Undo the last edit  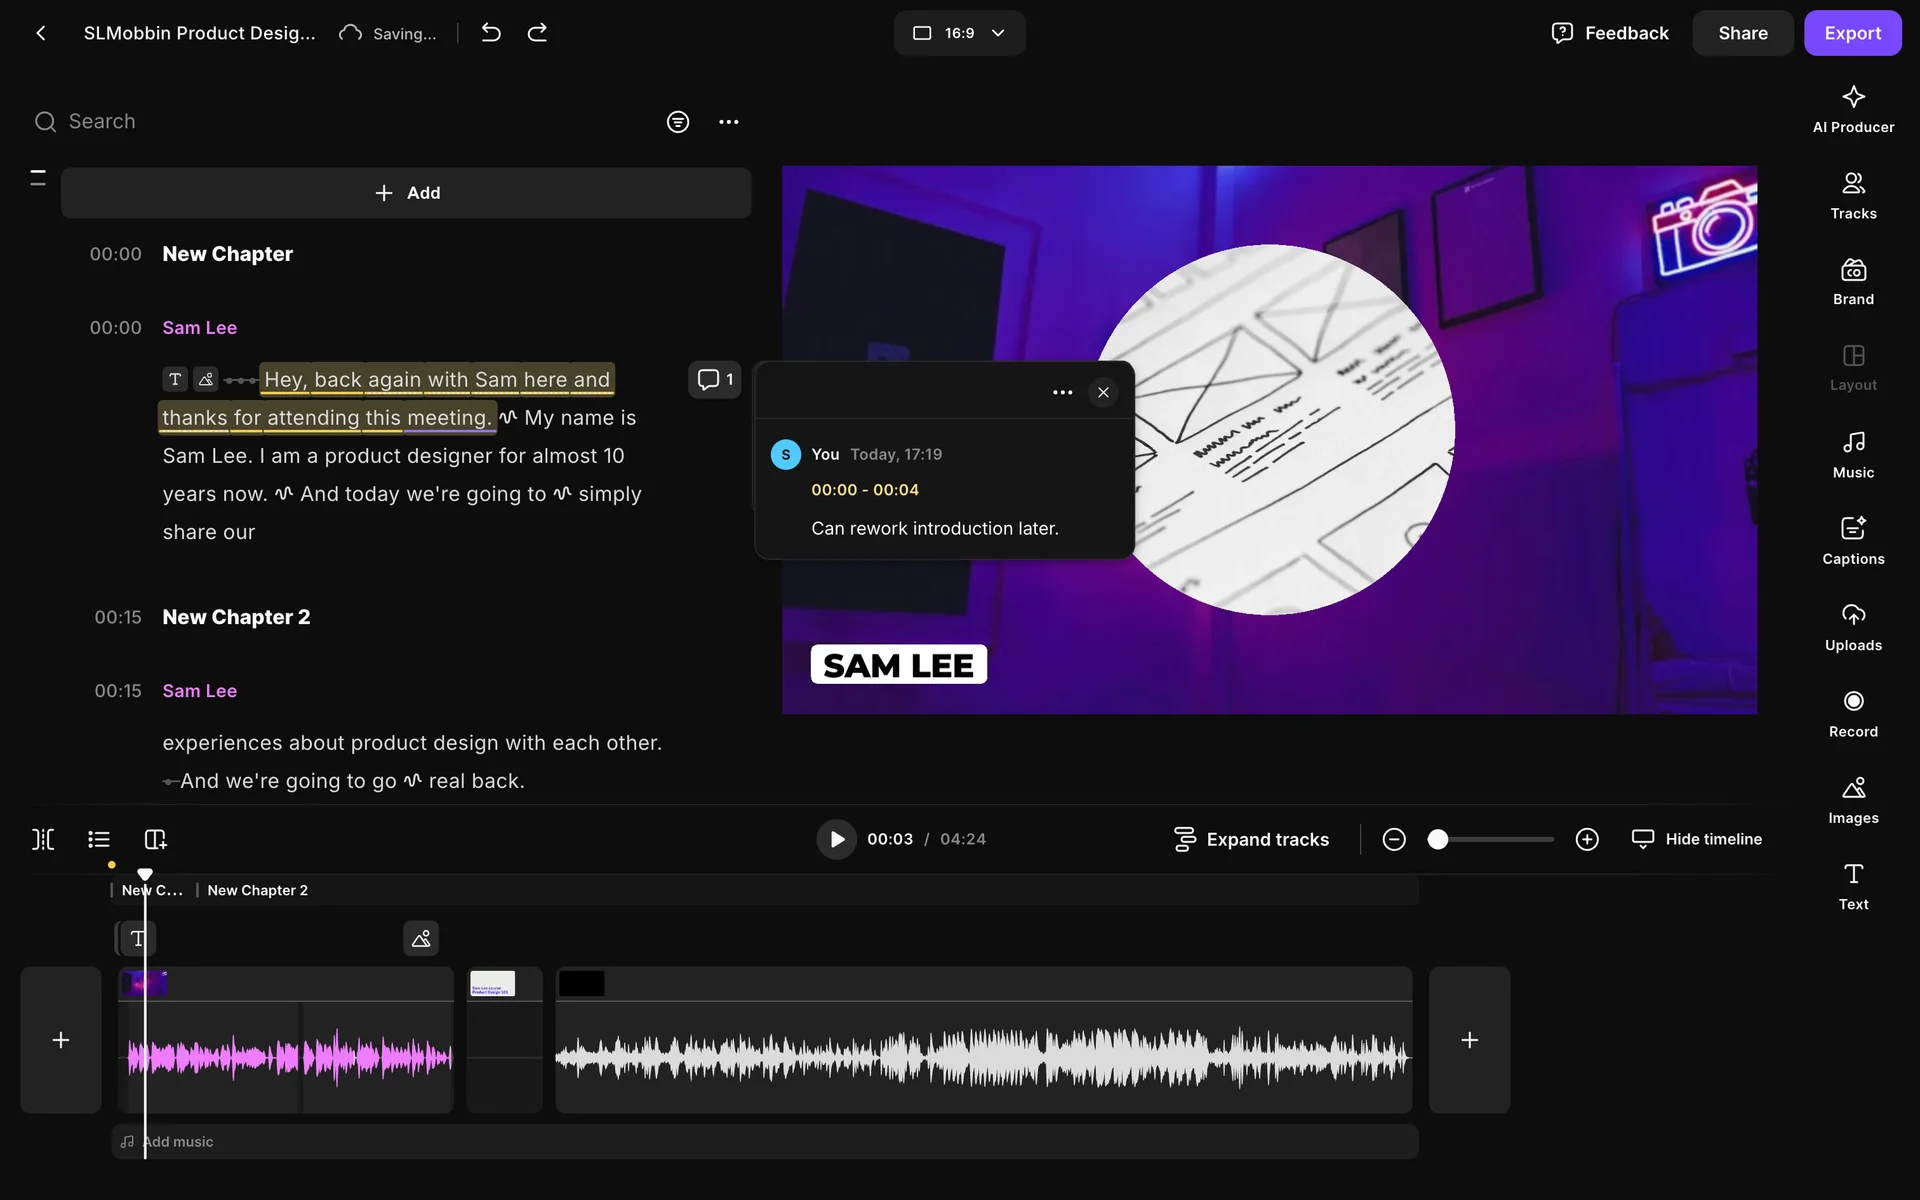[x=490, y=33]
